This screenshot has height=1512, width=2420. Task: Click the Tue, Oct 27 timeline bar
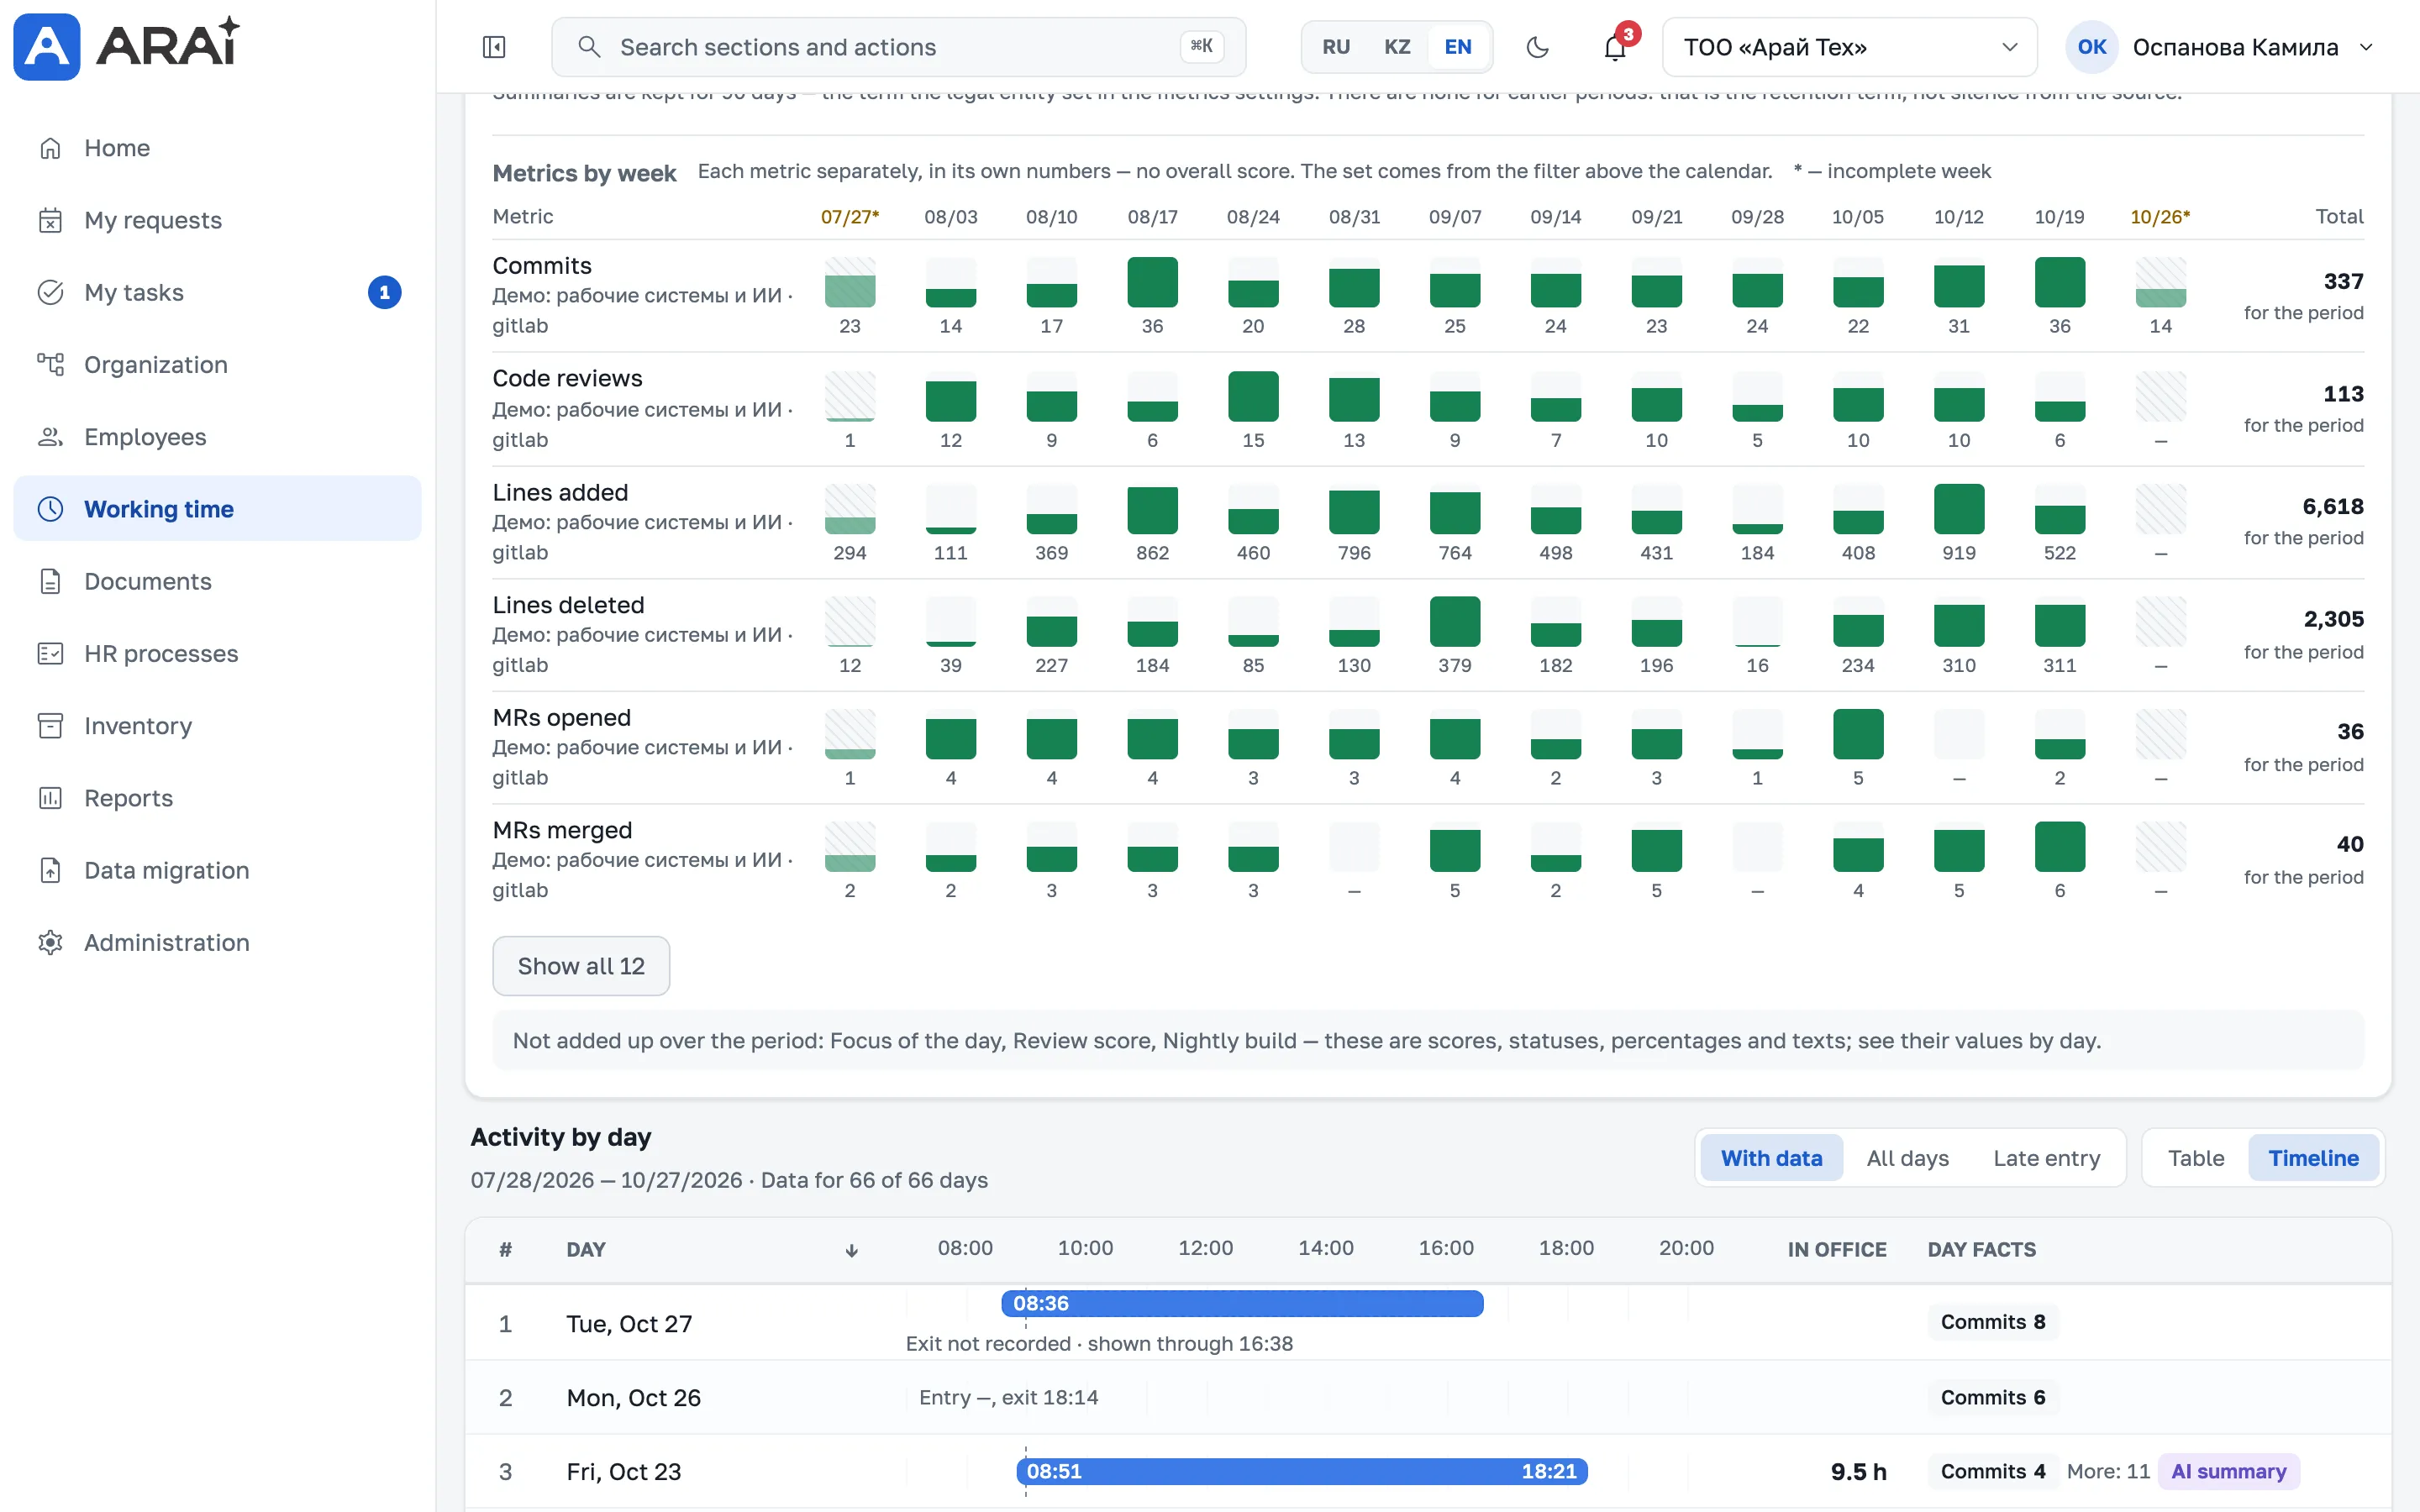(x=1242, y=1303)
